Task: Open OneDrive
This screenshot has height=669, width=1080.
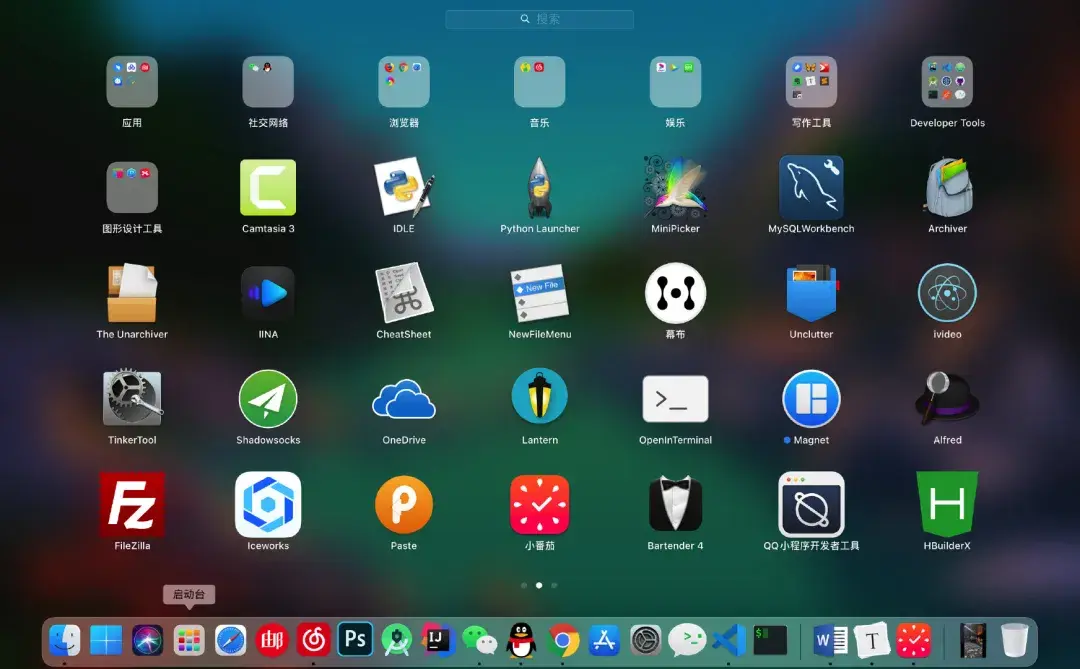Action: coord(404,398)
